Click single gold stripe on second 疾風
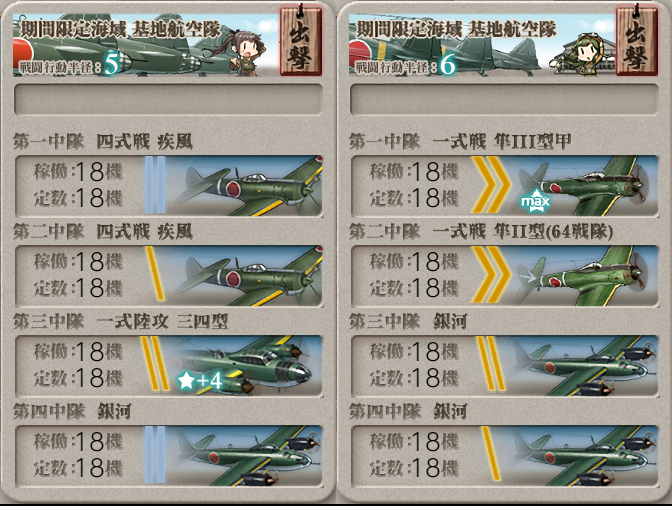Image resolution: width=672 pixels, height=506 pixels. (x=155, y=273)
